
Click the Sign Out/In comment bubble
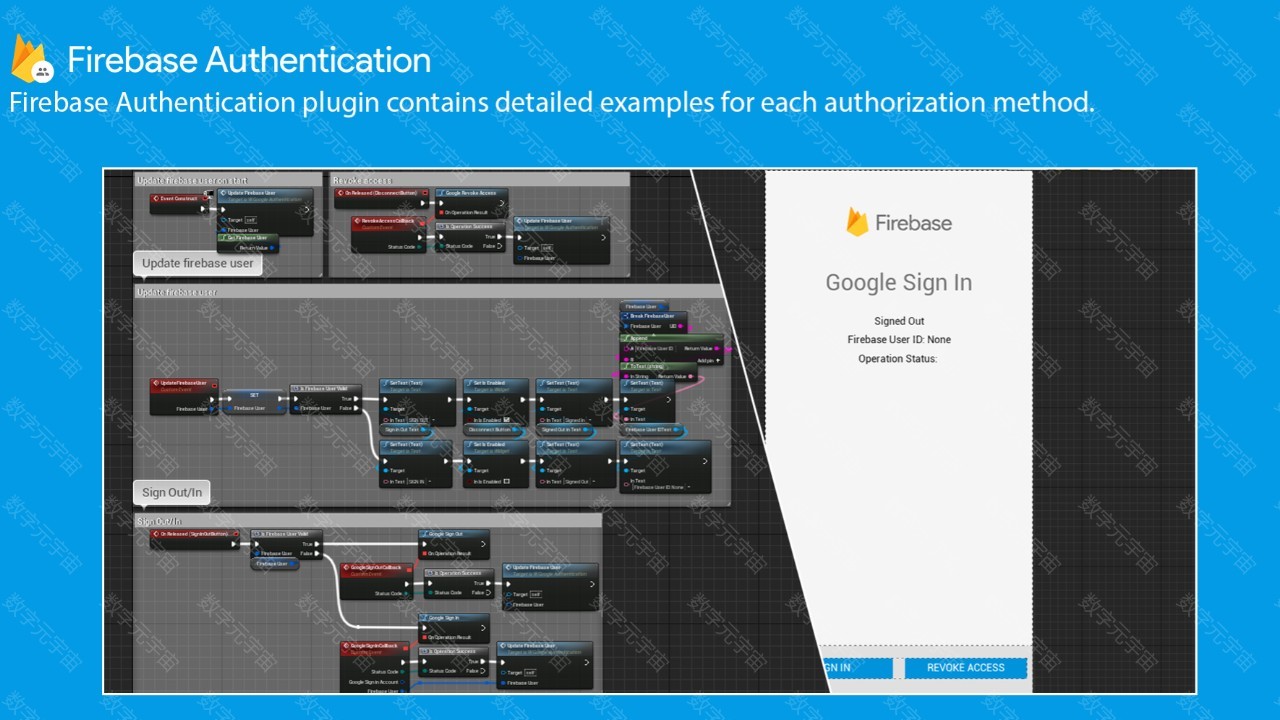172,492
